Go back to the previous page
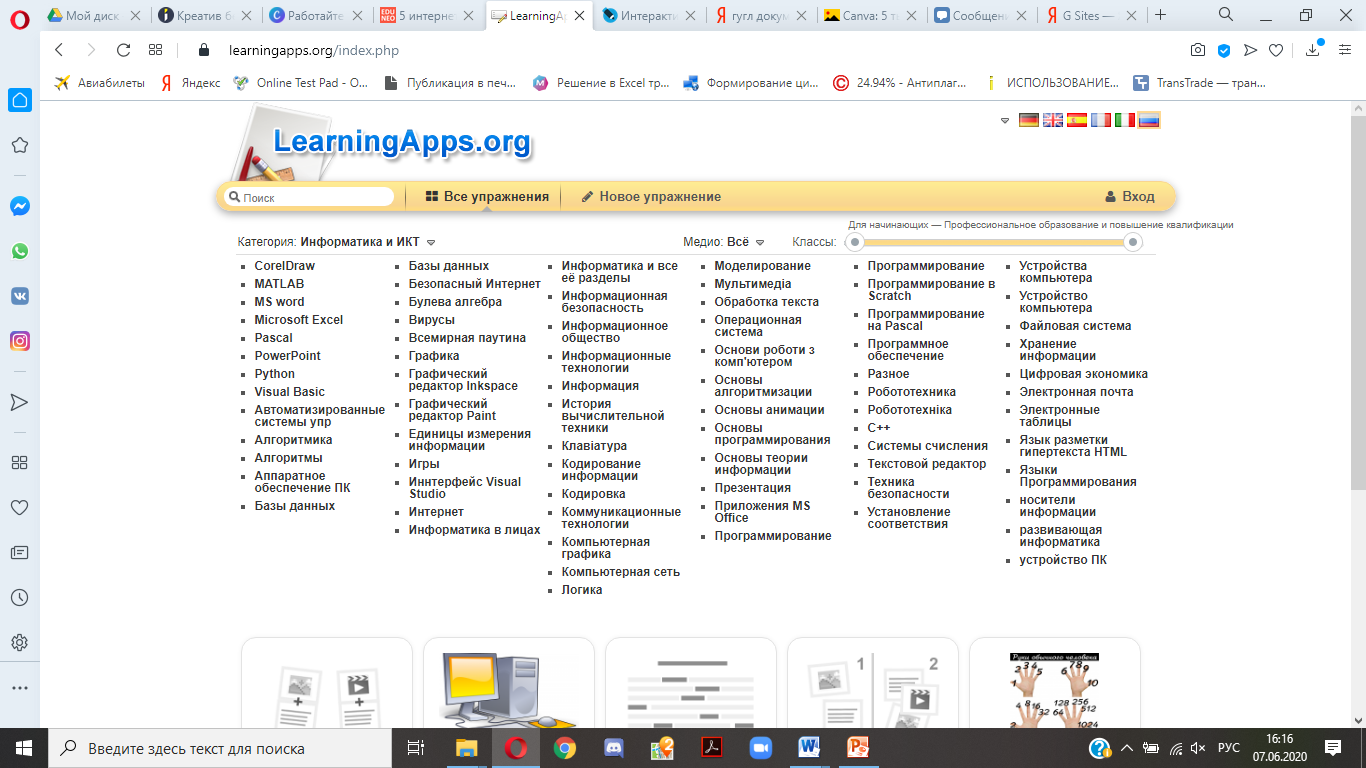 tap(59, 50)
